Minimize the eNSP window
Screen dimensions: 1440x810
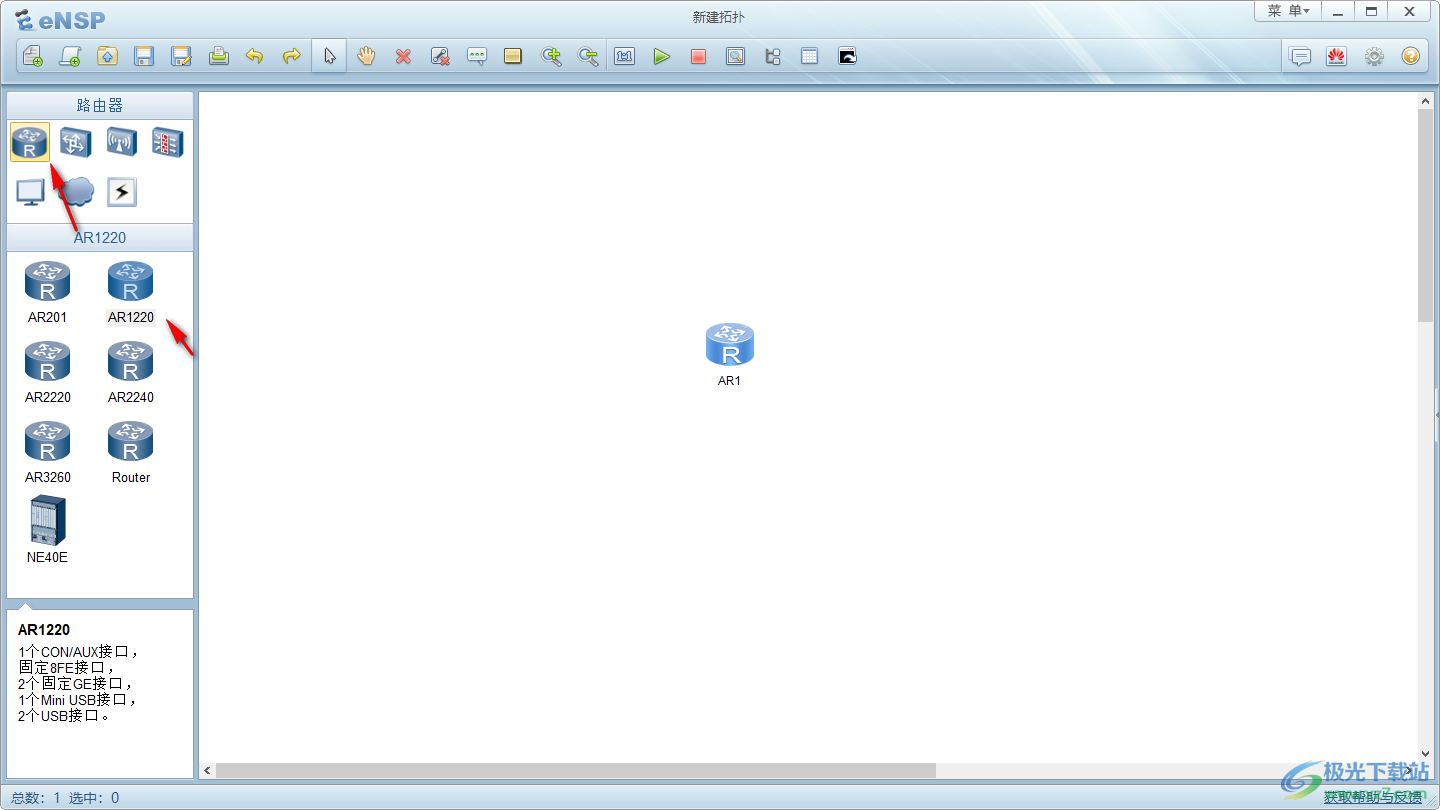(x=1338, y=11)
